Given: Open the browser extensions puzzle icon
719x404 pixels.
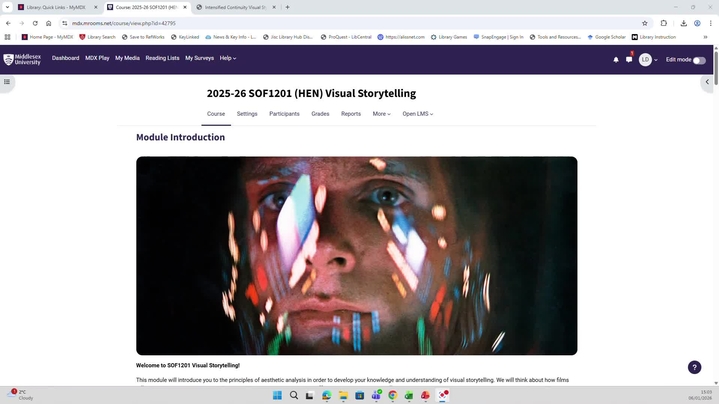Looking at the screenshot, I should tap(663, 23).
